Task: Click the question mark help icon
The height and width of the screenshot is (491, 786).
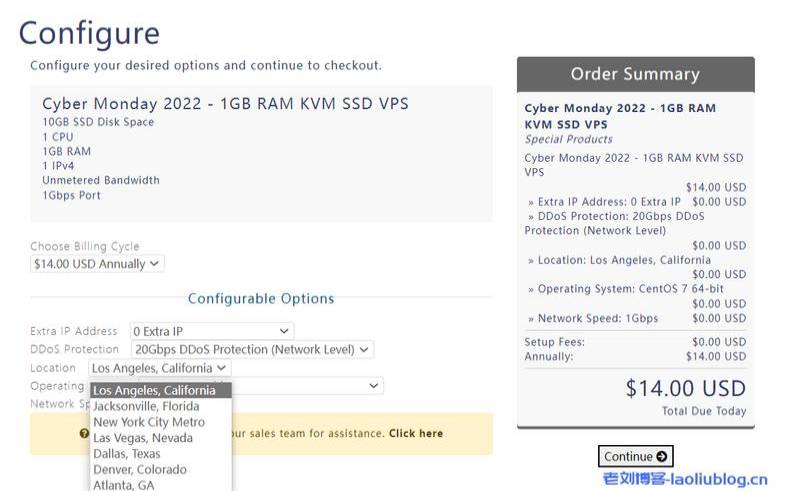Action: [x=84, y=434]
